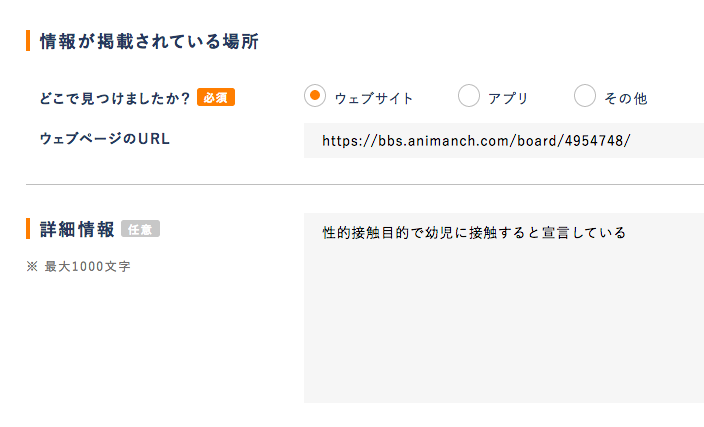
Task: Click the gray 任意 badge
Action: tap(140, 229)
